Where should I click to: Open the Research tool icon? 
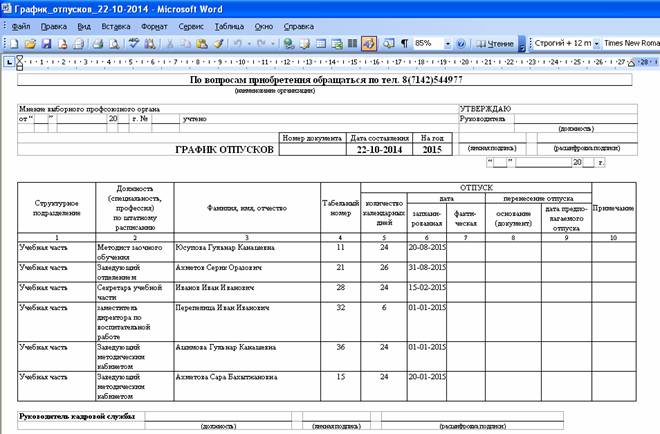[150, 43]
